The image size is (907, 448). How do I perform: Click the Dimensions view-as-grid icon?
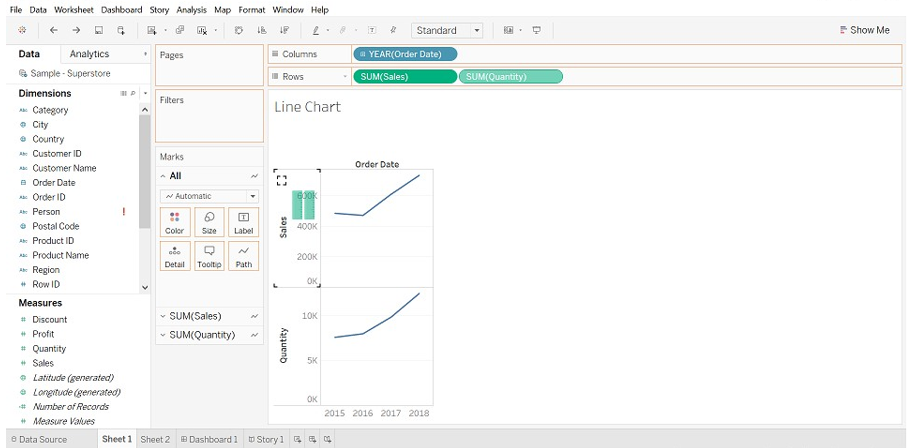tap(123, 93)
